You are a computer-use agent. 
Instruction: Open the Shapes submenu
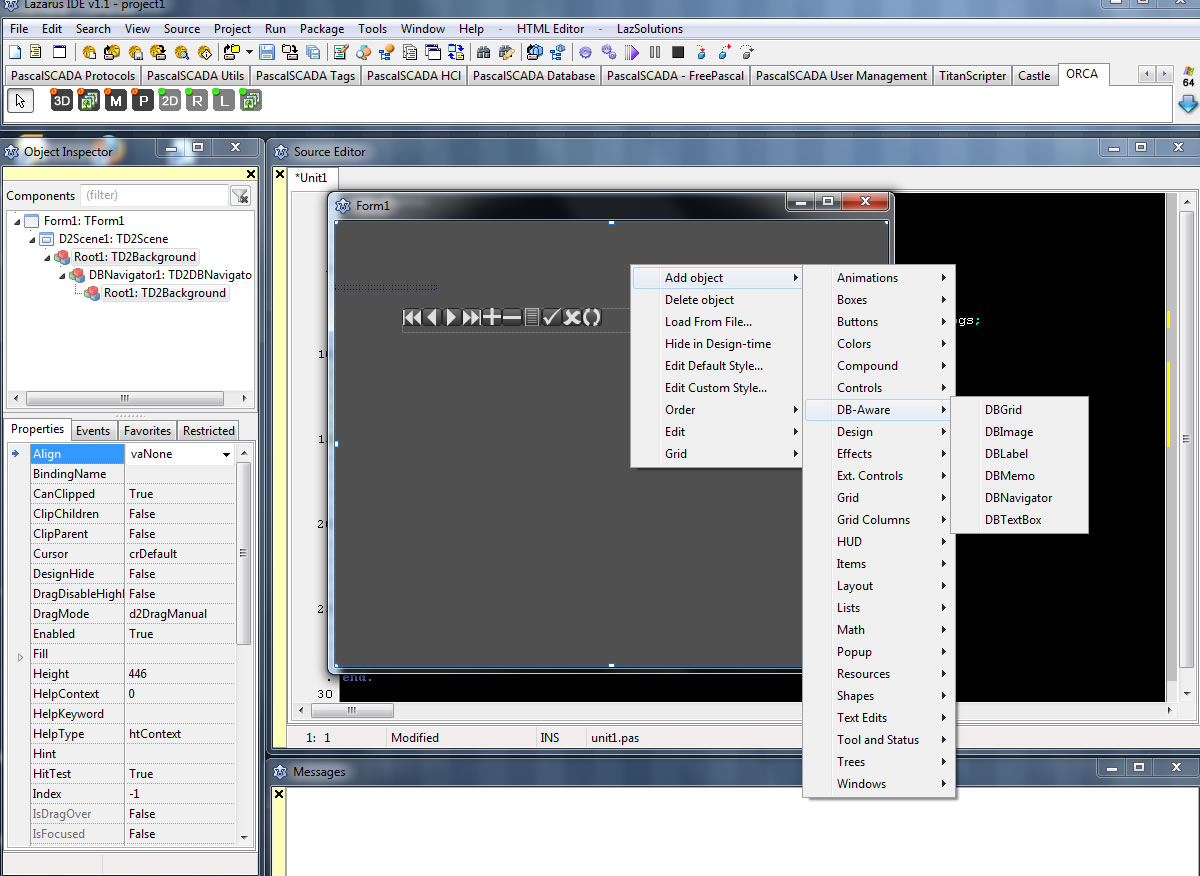click(880, 696)
